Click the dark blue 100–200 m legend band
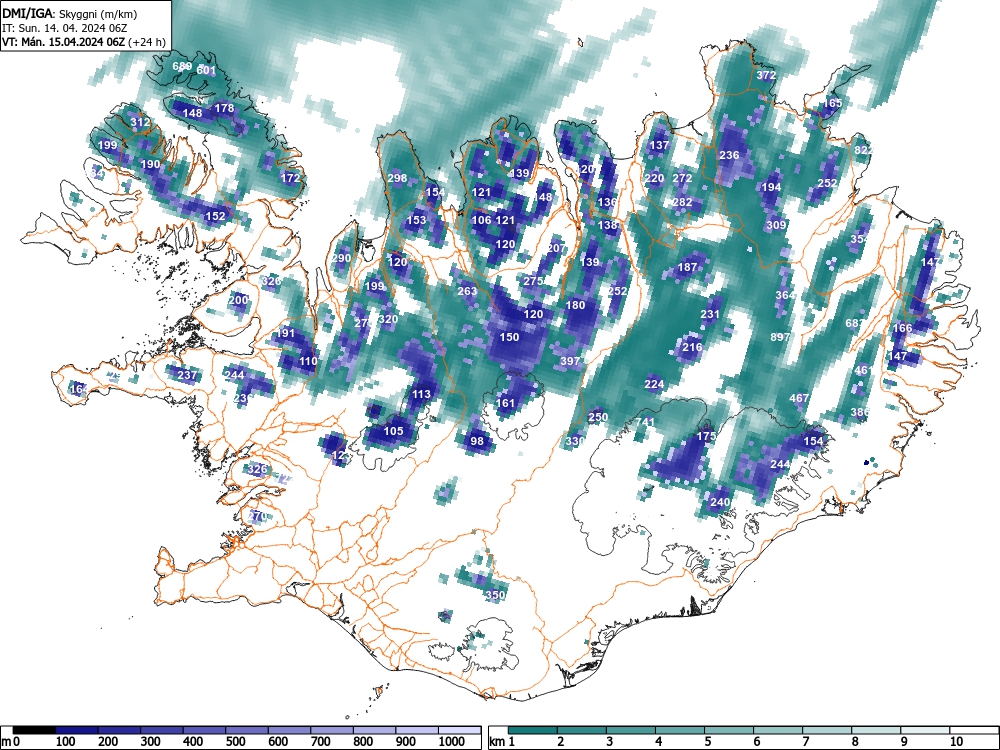This screenshot has height=750, width=1000. (77, 730)
